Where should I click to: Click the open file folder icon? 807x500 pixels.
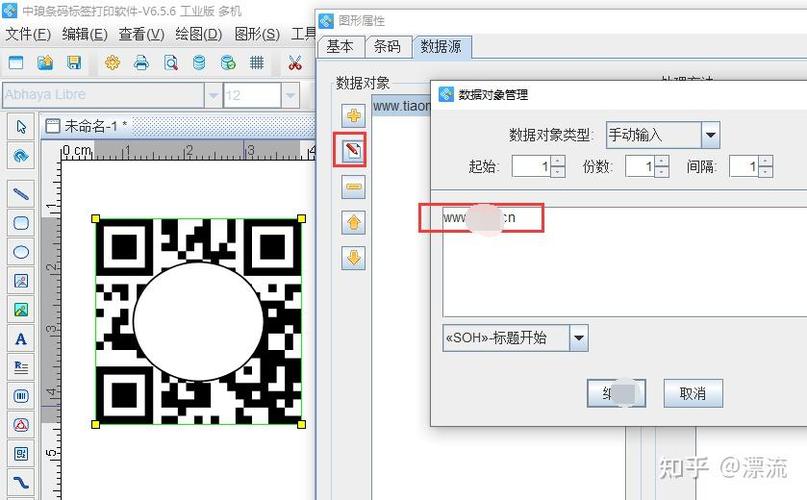(x=45, y=63)
